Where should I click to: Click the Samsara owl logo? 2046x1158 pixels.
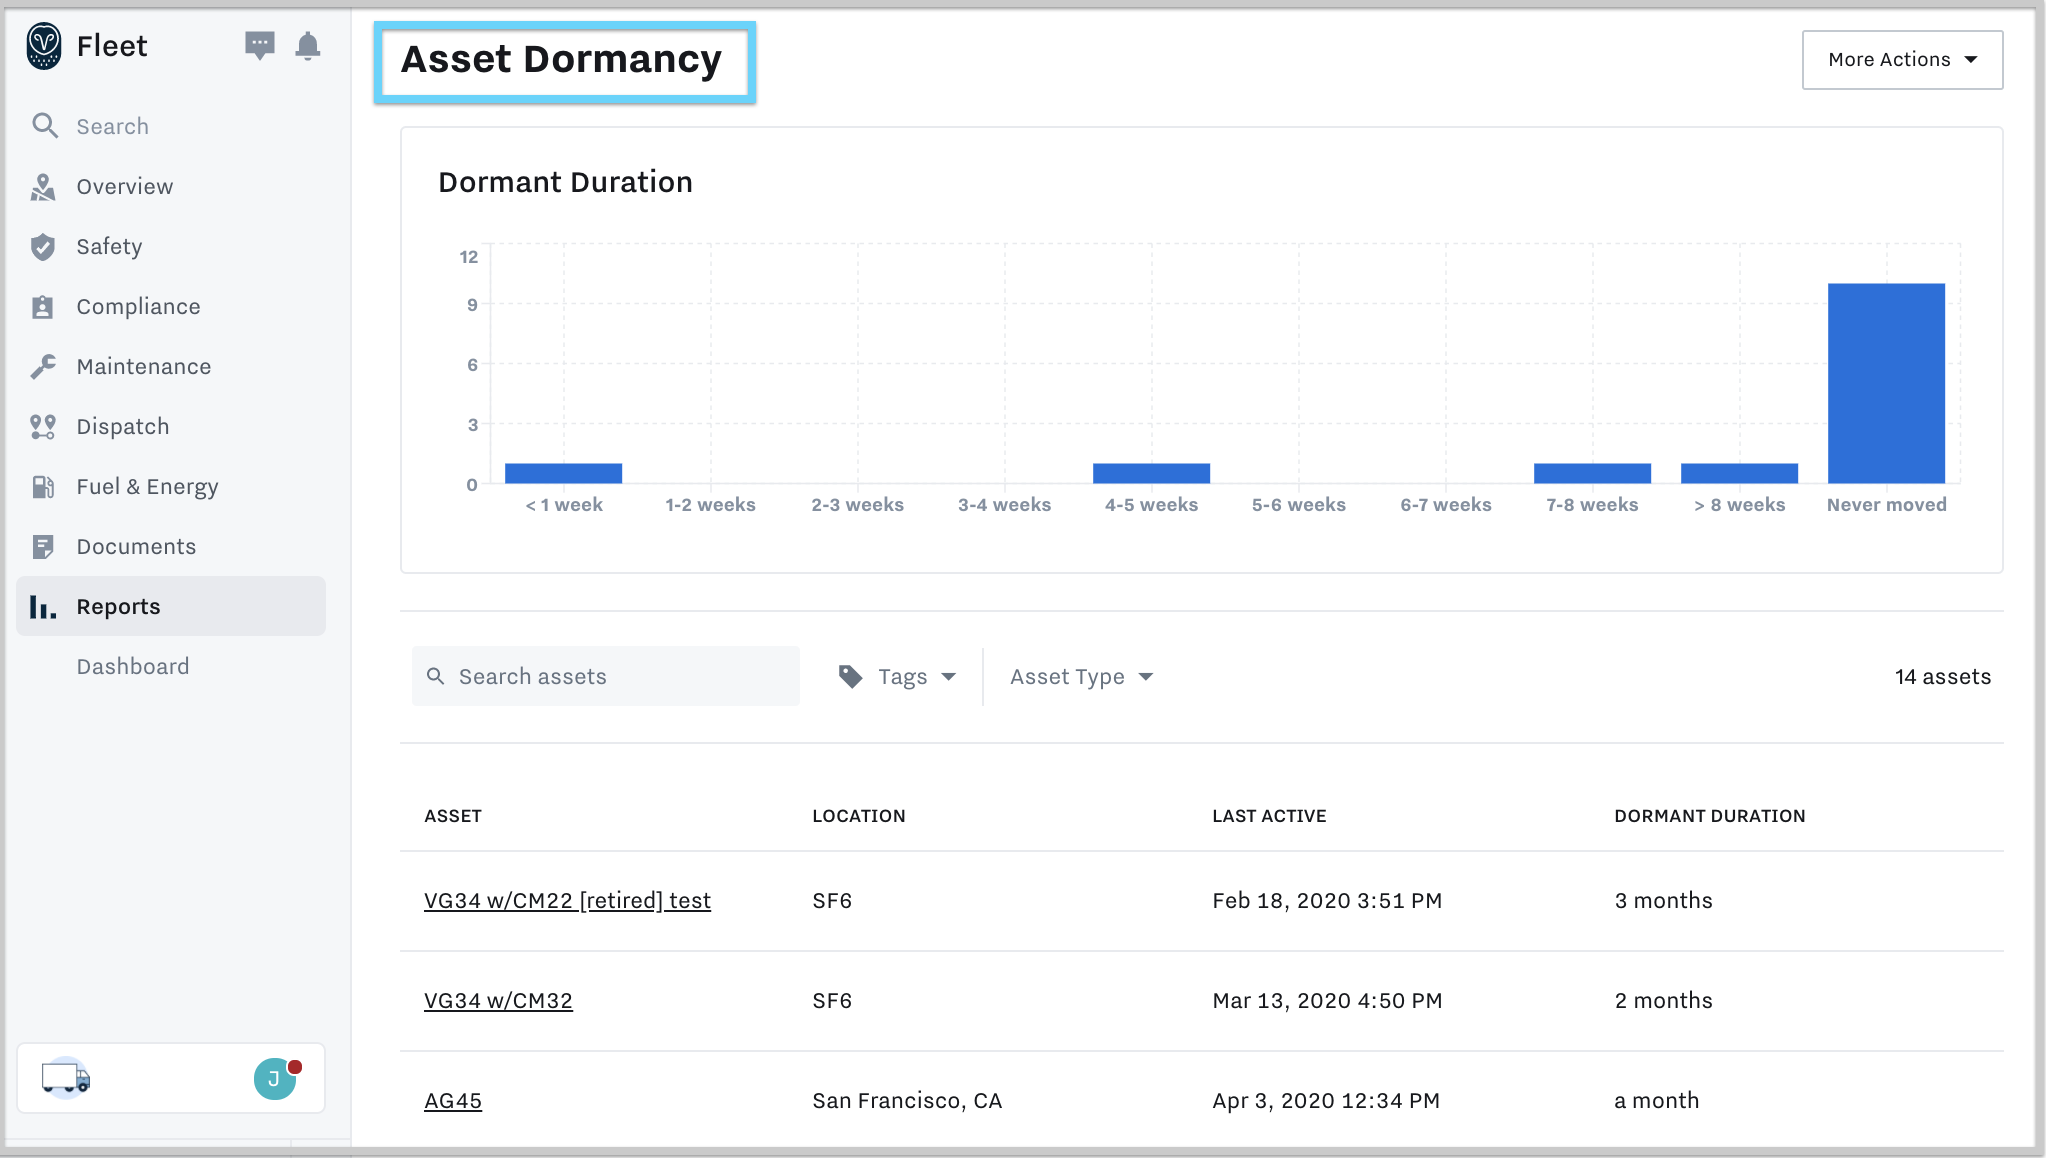coord(44,46)
